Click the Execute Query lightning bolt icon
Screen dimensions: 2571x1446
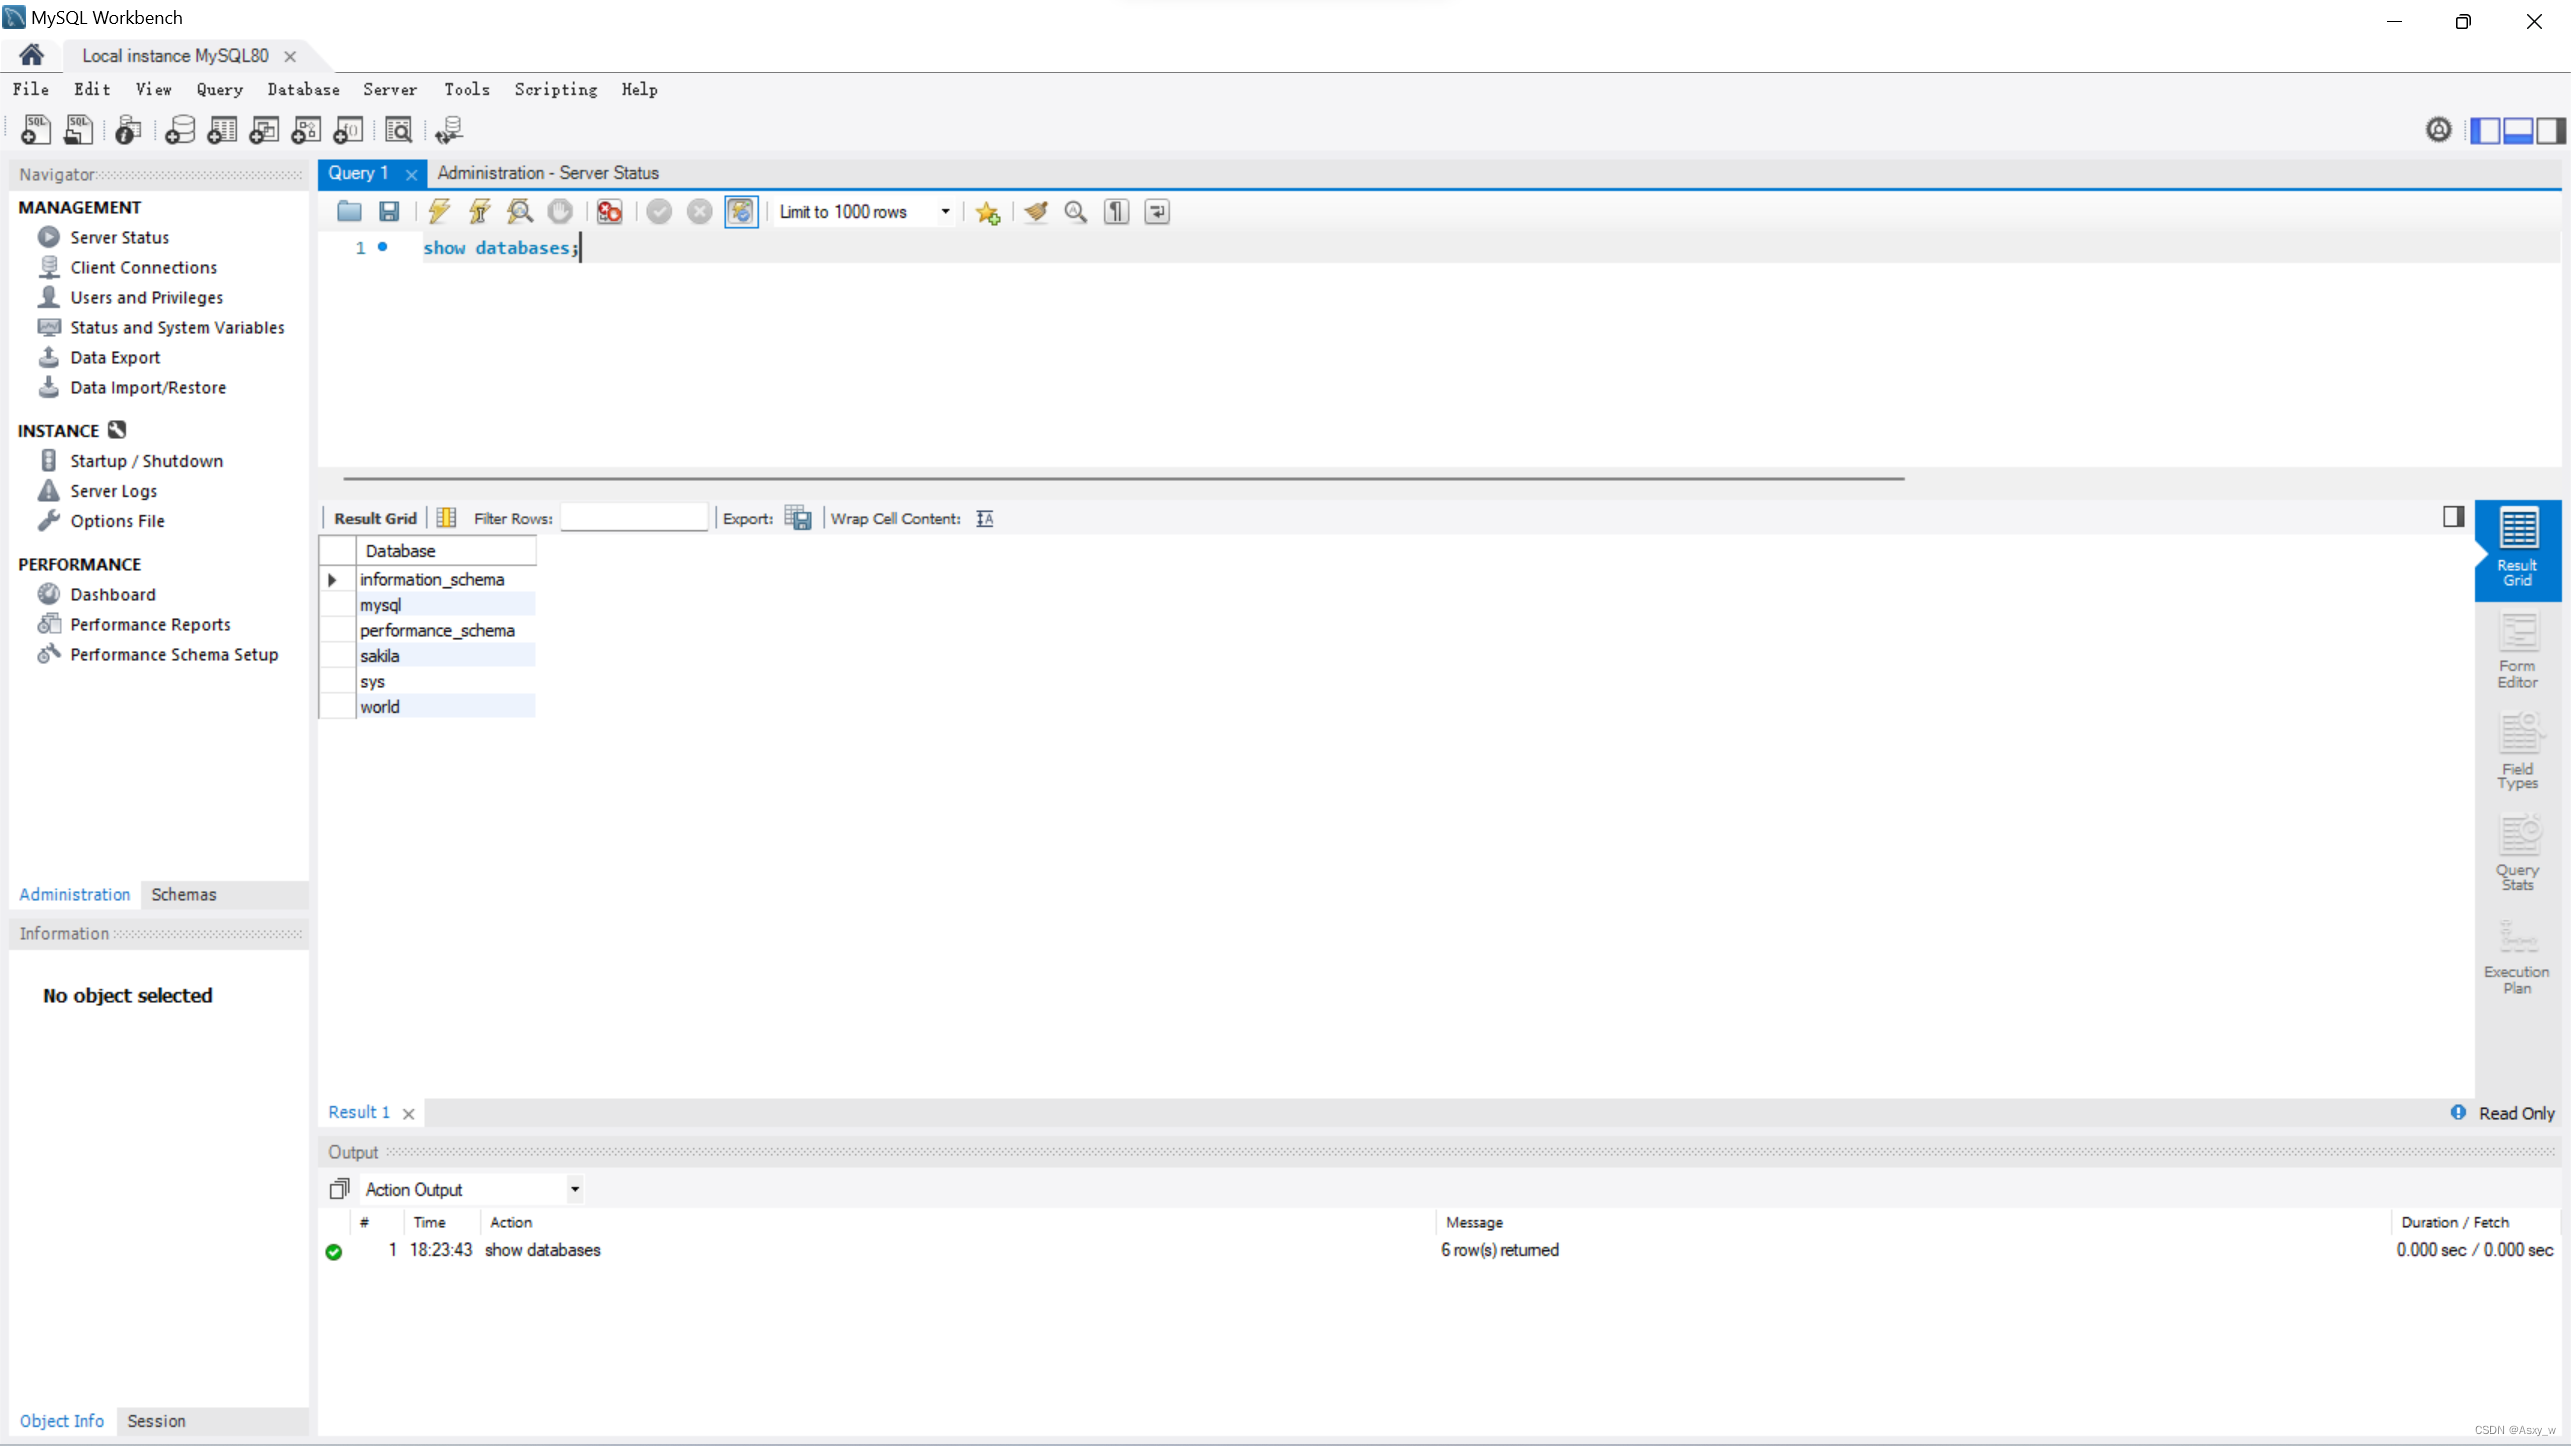(x=438, y=212)
